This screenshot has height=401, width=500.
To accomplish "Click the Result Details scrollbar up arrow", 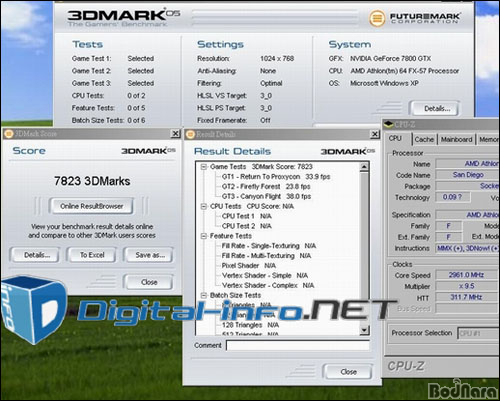I will (364, 166).
